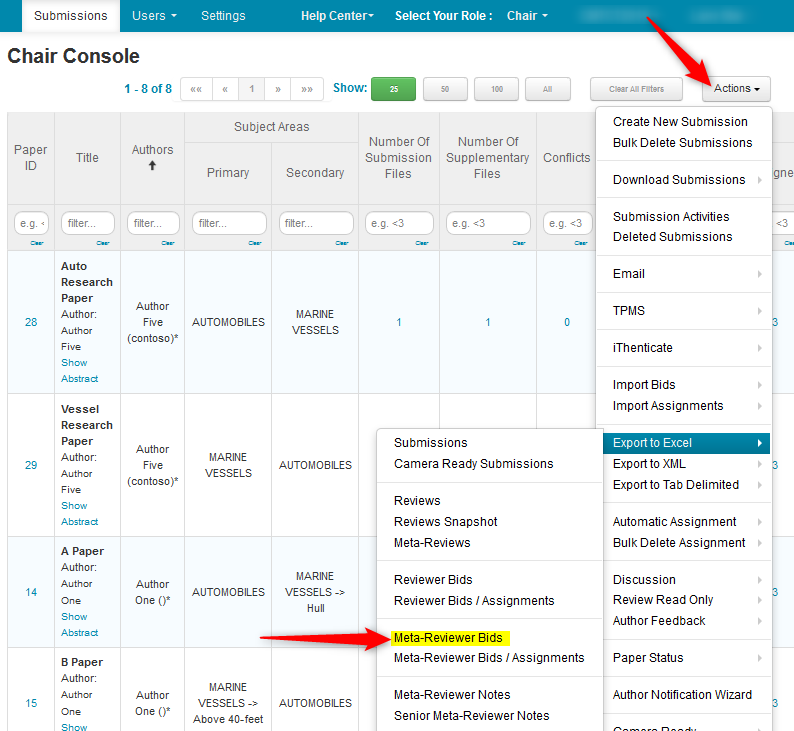Go to first page of results

point(196,89)
